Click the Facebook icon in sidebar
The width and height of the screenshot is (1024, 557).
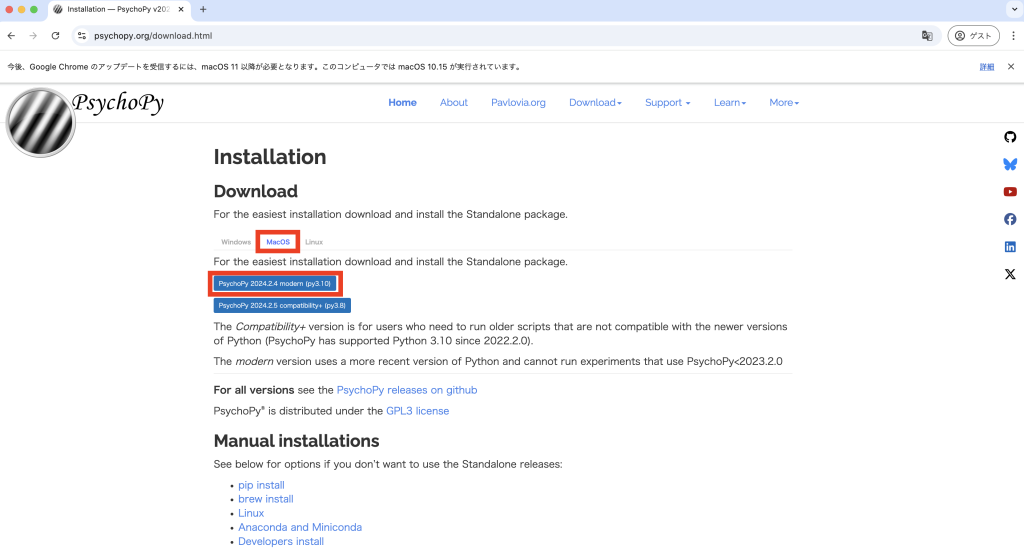pyautogui.click(x=1010, y=219)
